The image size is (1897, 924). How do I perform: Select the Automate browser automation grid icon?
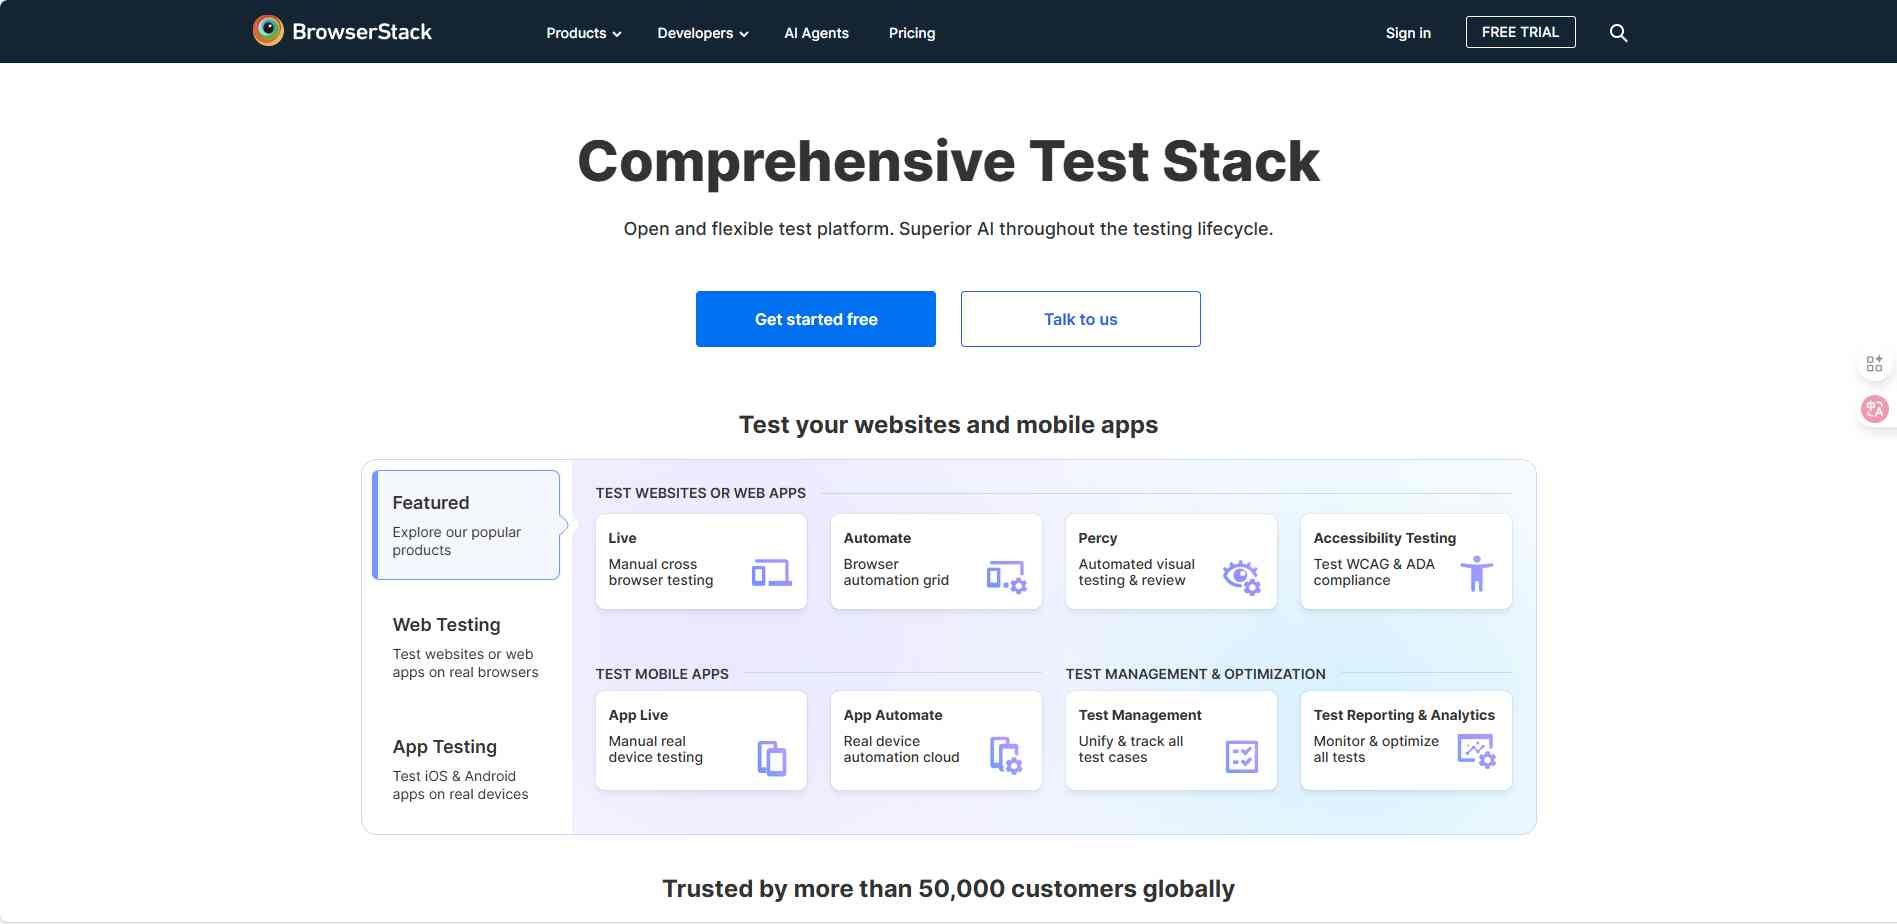point(1005,575)
